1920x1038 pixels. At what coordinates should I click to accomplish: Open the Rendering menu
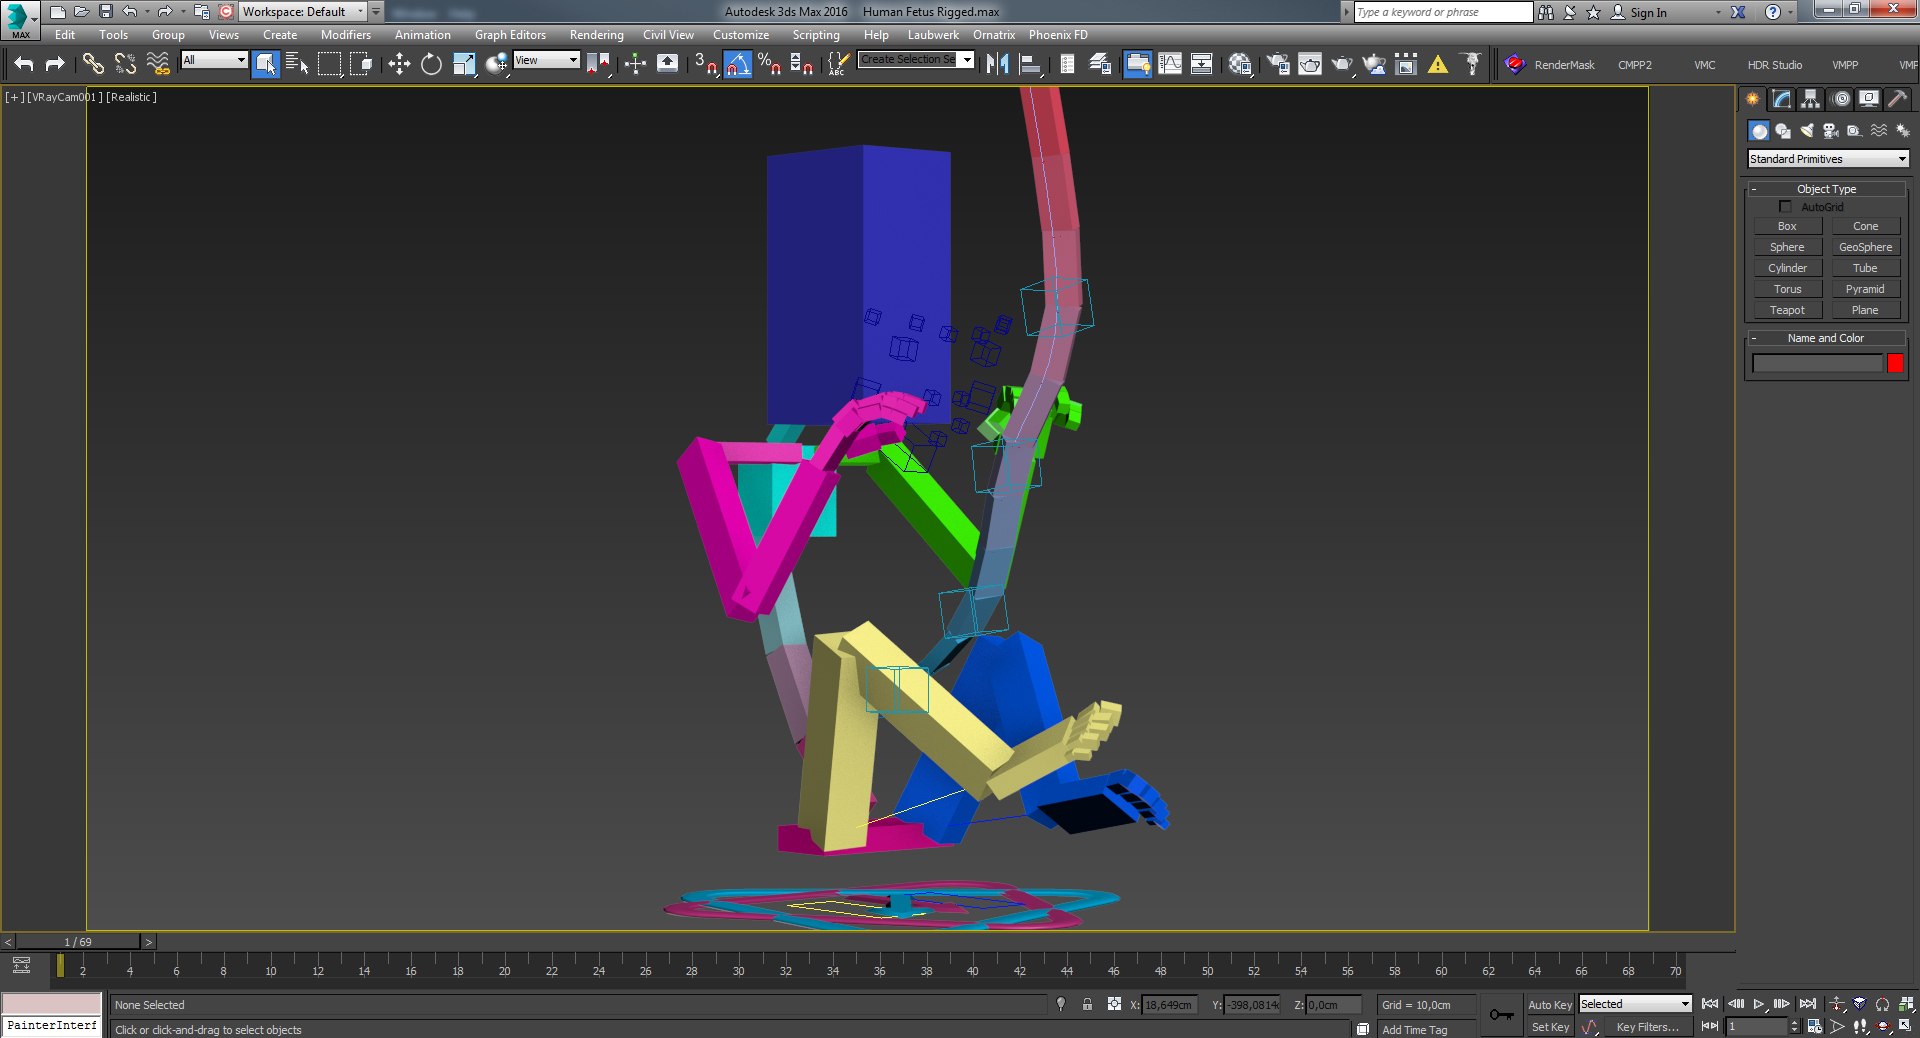pos(596,35)
